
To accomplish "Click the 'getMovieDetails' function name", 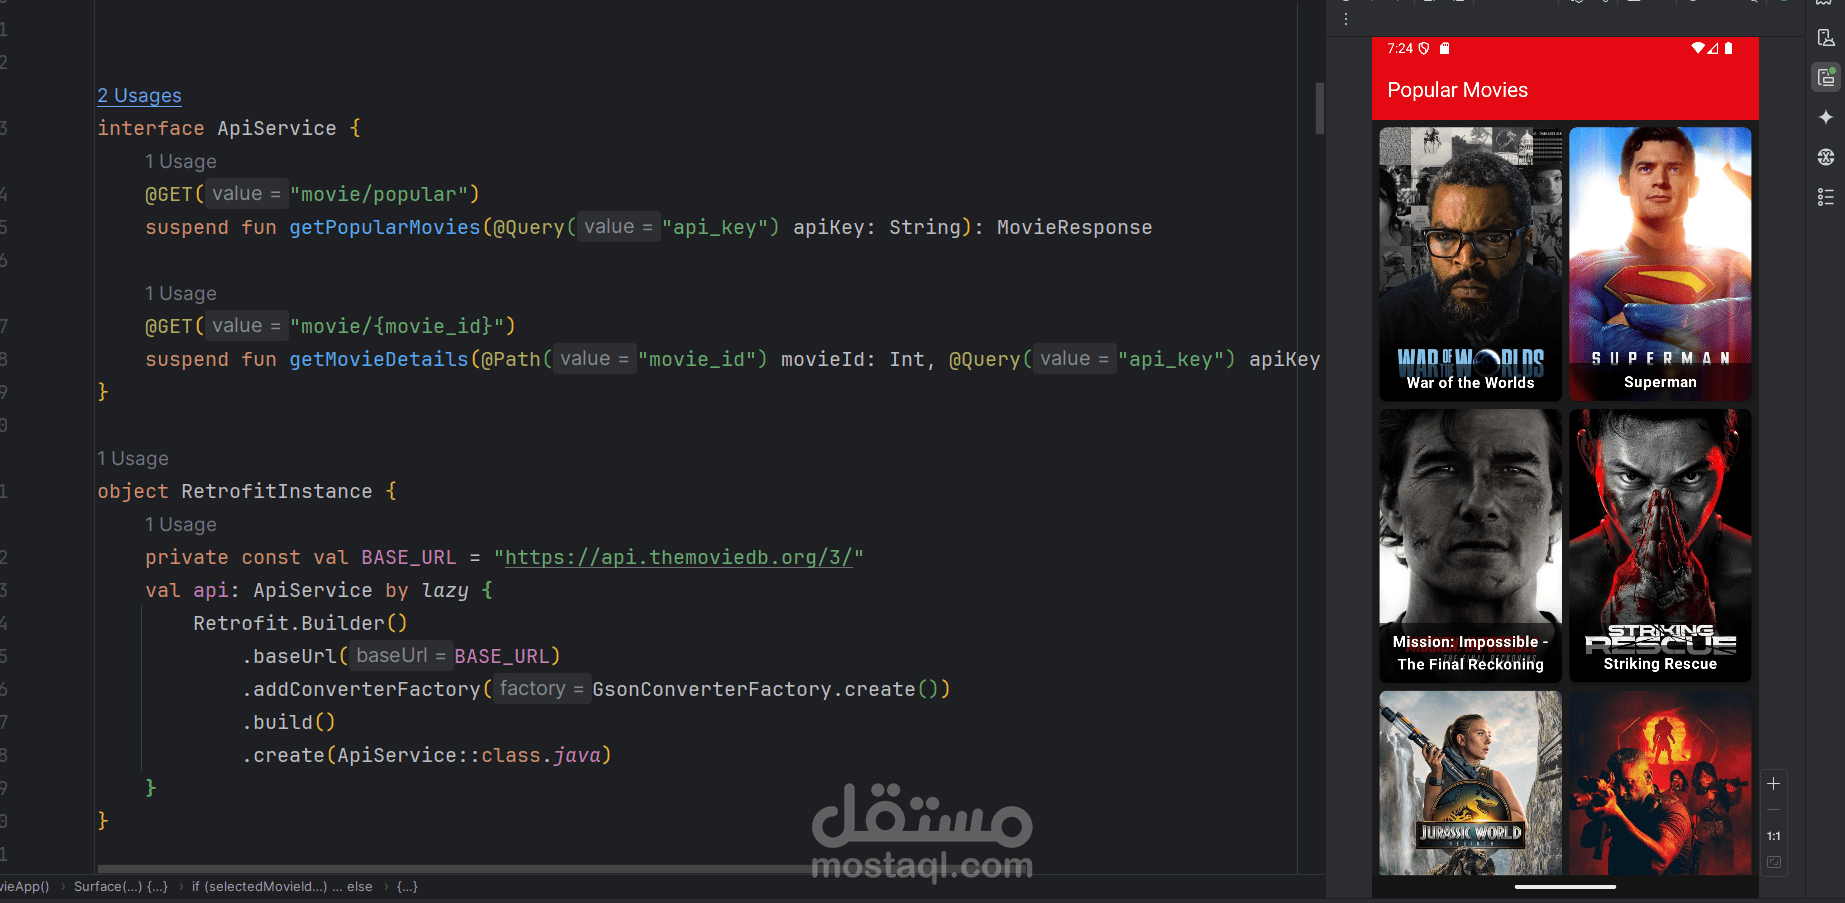I will 379,359.
